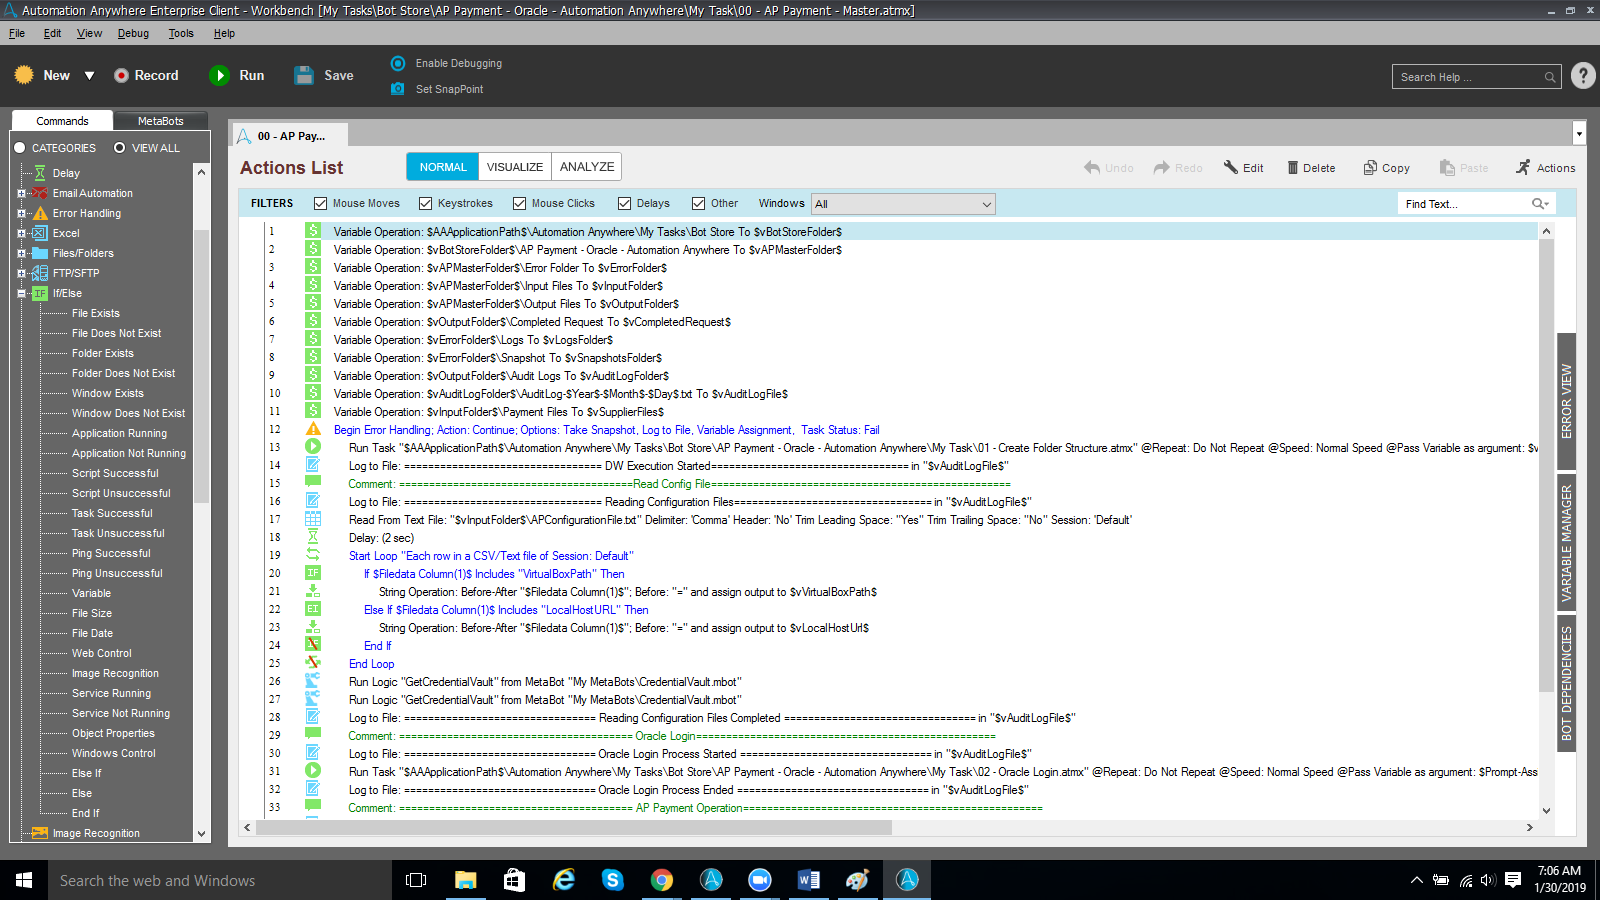Select the VIEW ALL radio button
The width and height of the screenshot is (1600, 900).
tap(120, 148)
